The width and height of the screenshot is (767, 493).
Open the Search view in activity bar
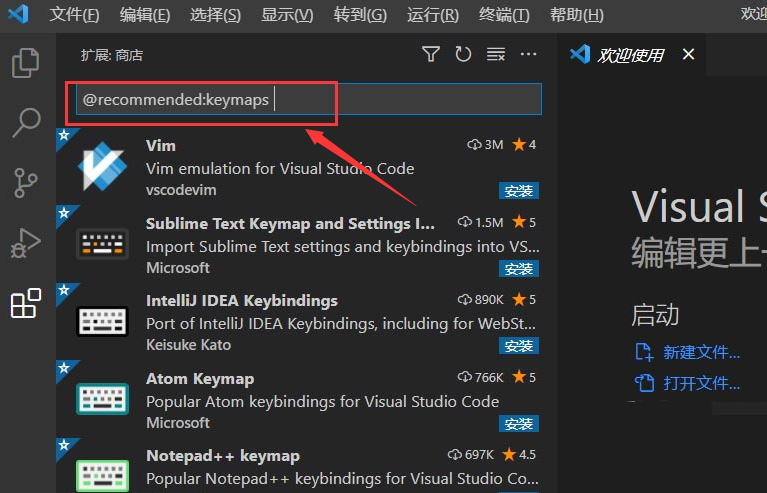point(25,123)
